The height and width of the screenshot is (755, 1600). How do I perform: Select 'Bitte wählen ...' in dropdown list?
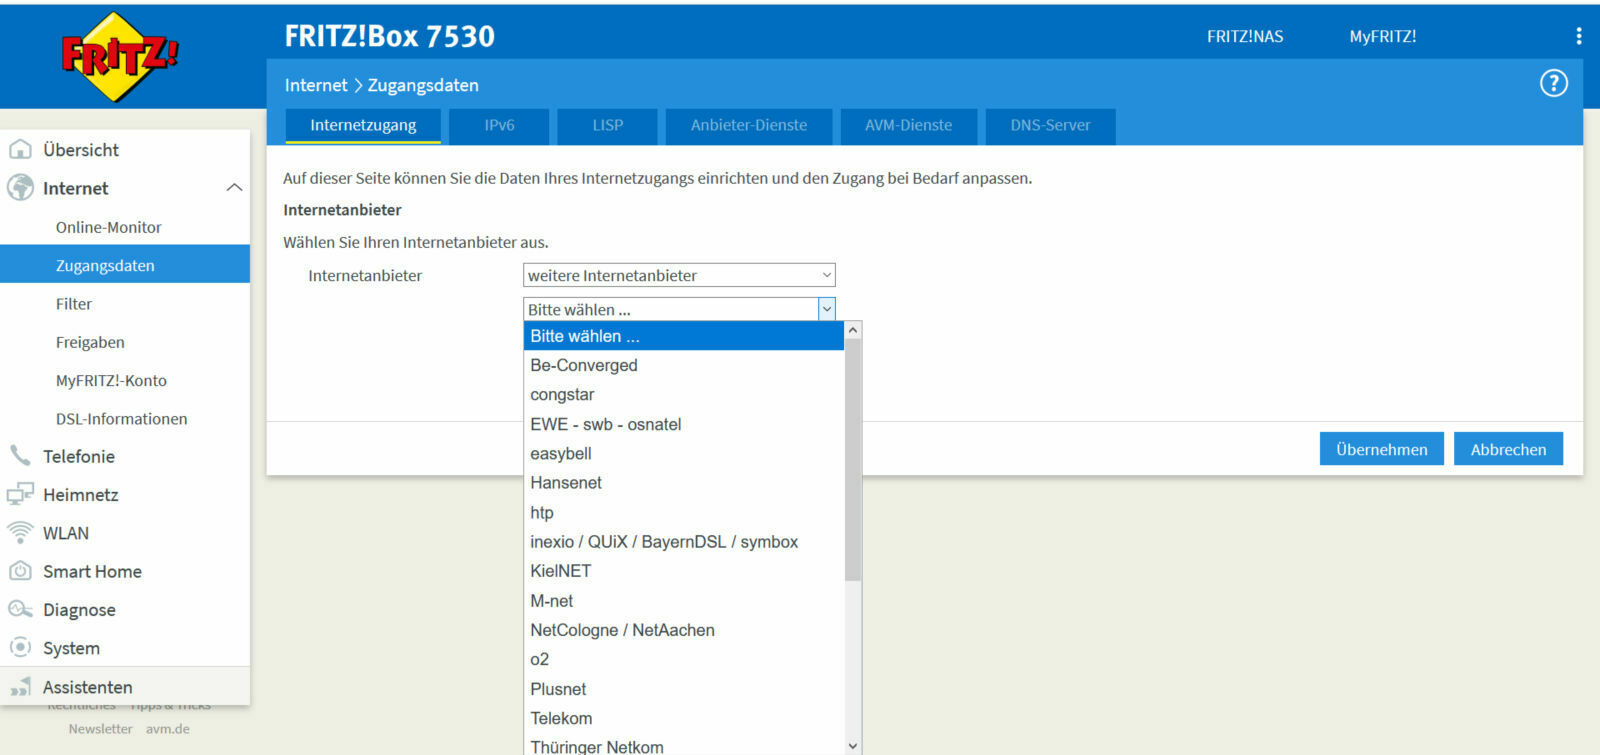(684, 336)
